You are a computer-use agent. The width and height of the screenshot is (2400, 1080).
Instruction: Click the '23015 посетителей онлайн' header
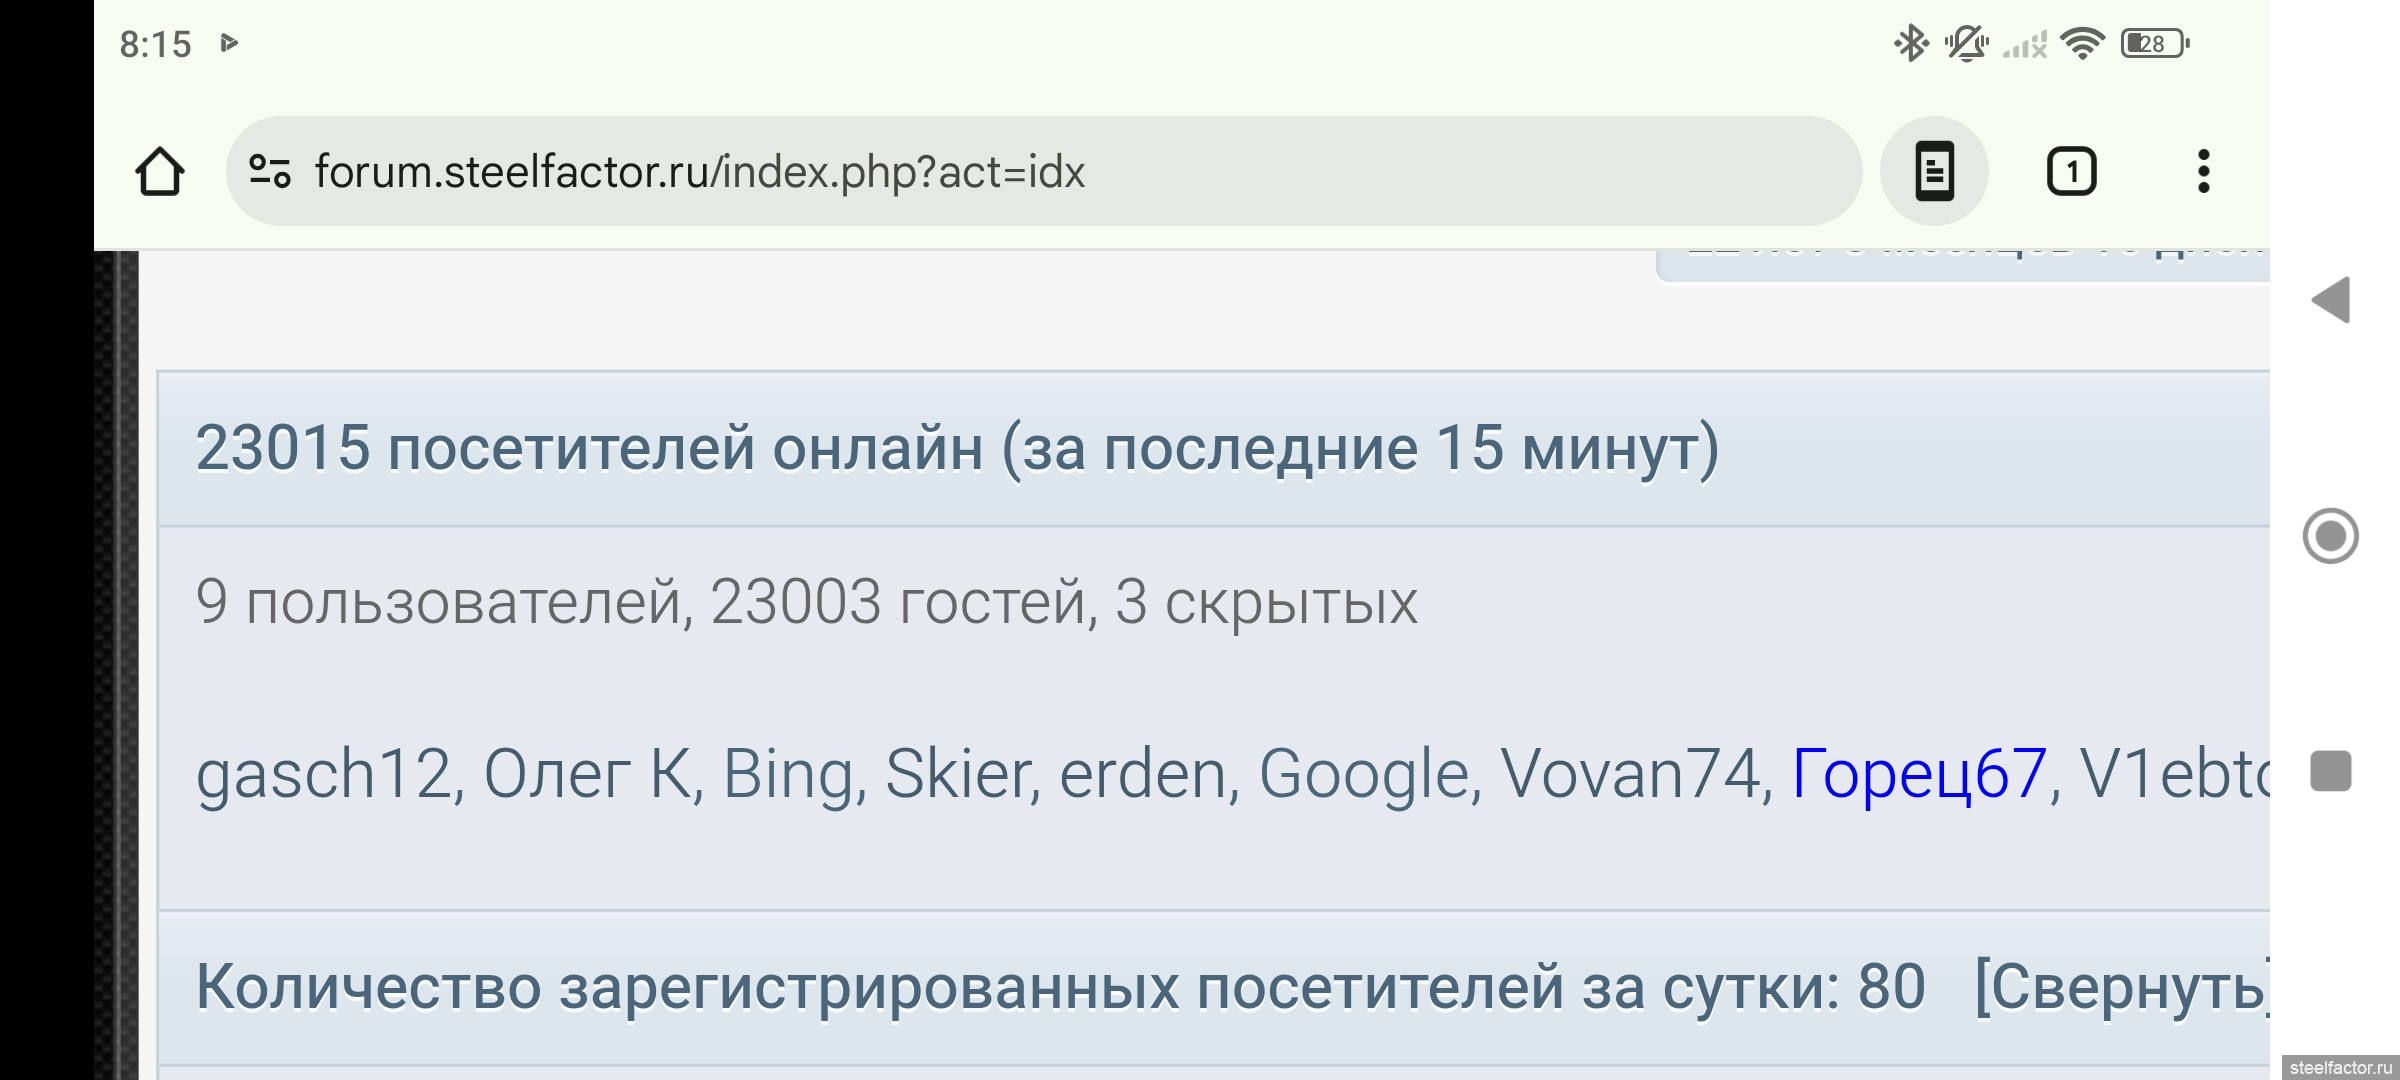coord(957,448)
